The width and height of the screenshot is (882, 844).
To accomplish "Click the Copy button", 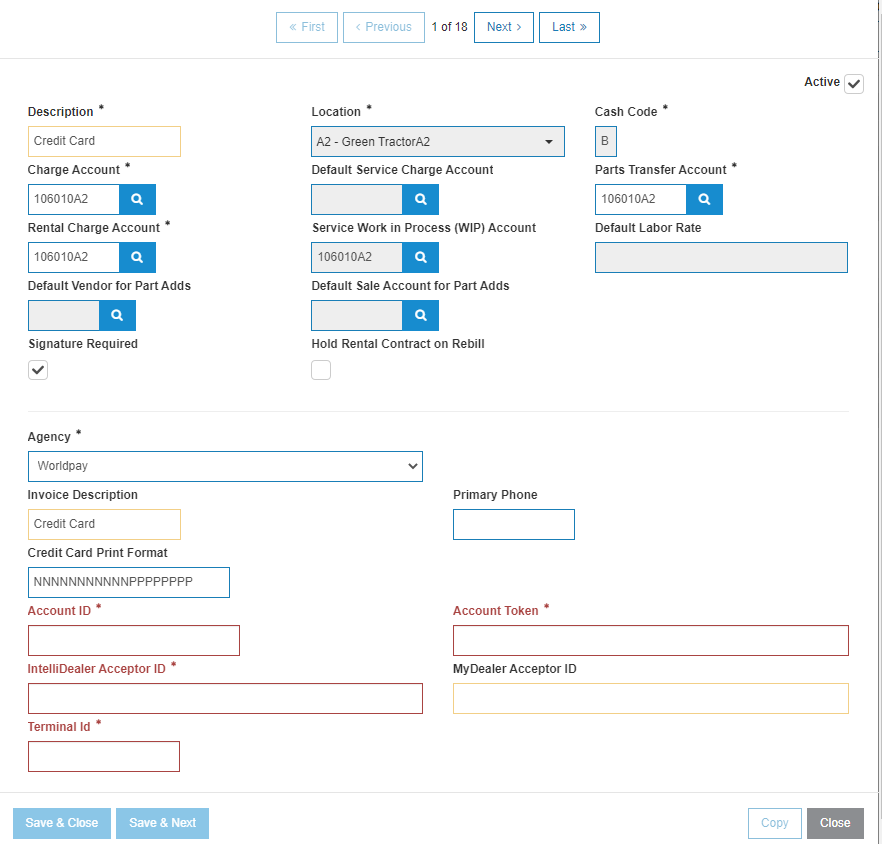I will pyautogui.click(x=775, y=823).
